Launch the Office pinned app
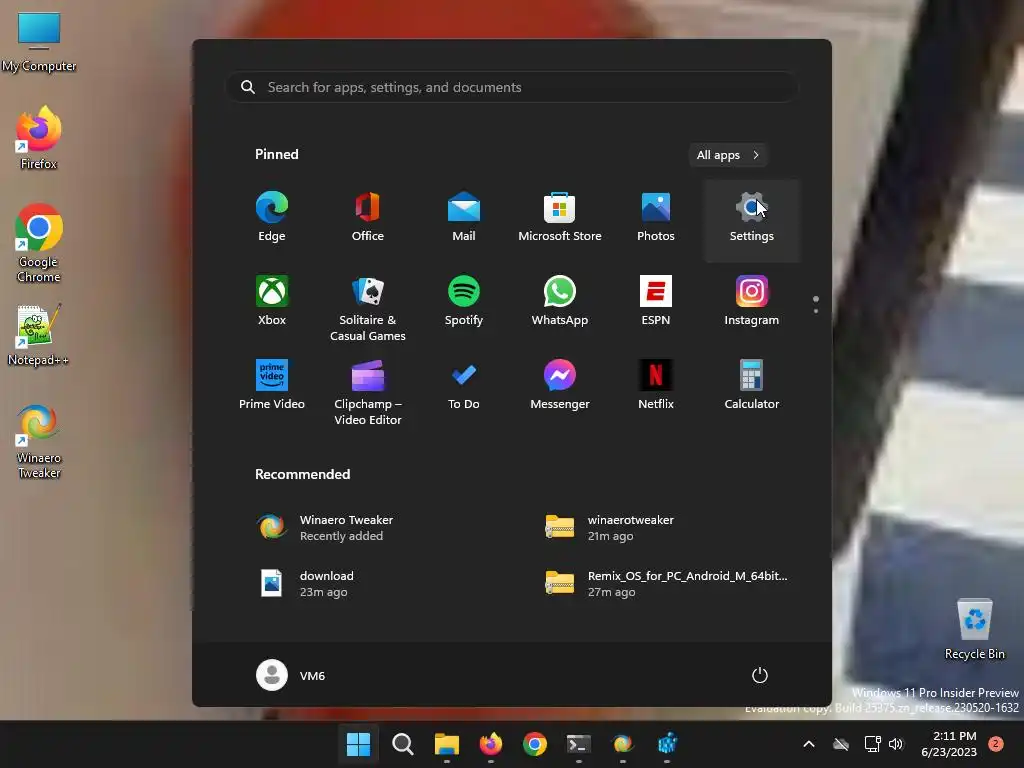 (368, 217)
